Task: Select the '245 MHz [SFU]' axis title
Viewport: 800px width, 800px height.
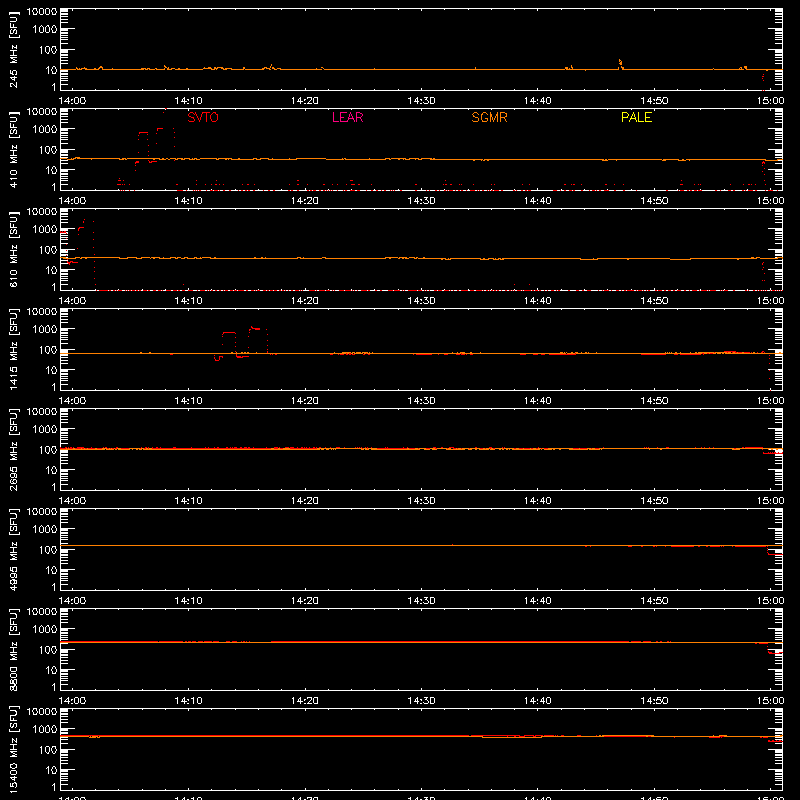Action: point(13,49)
